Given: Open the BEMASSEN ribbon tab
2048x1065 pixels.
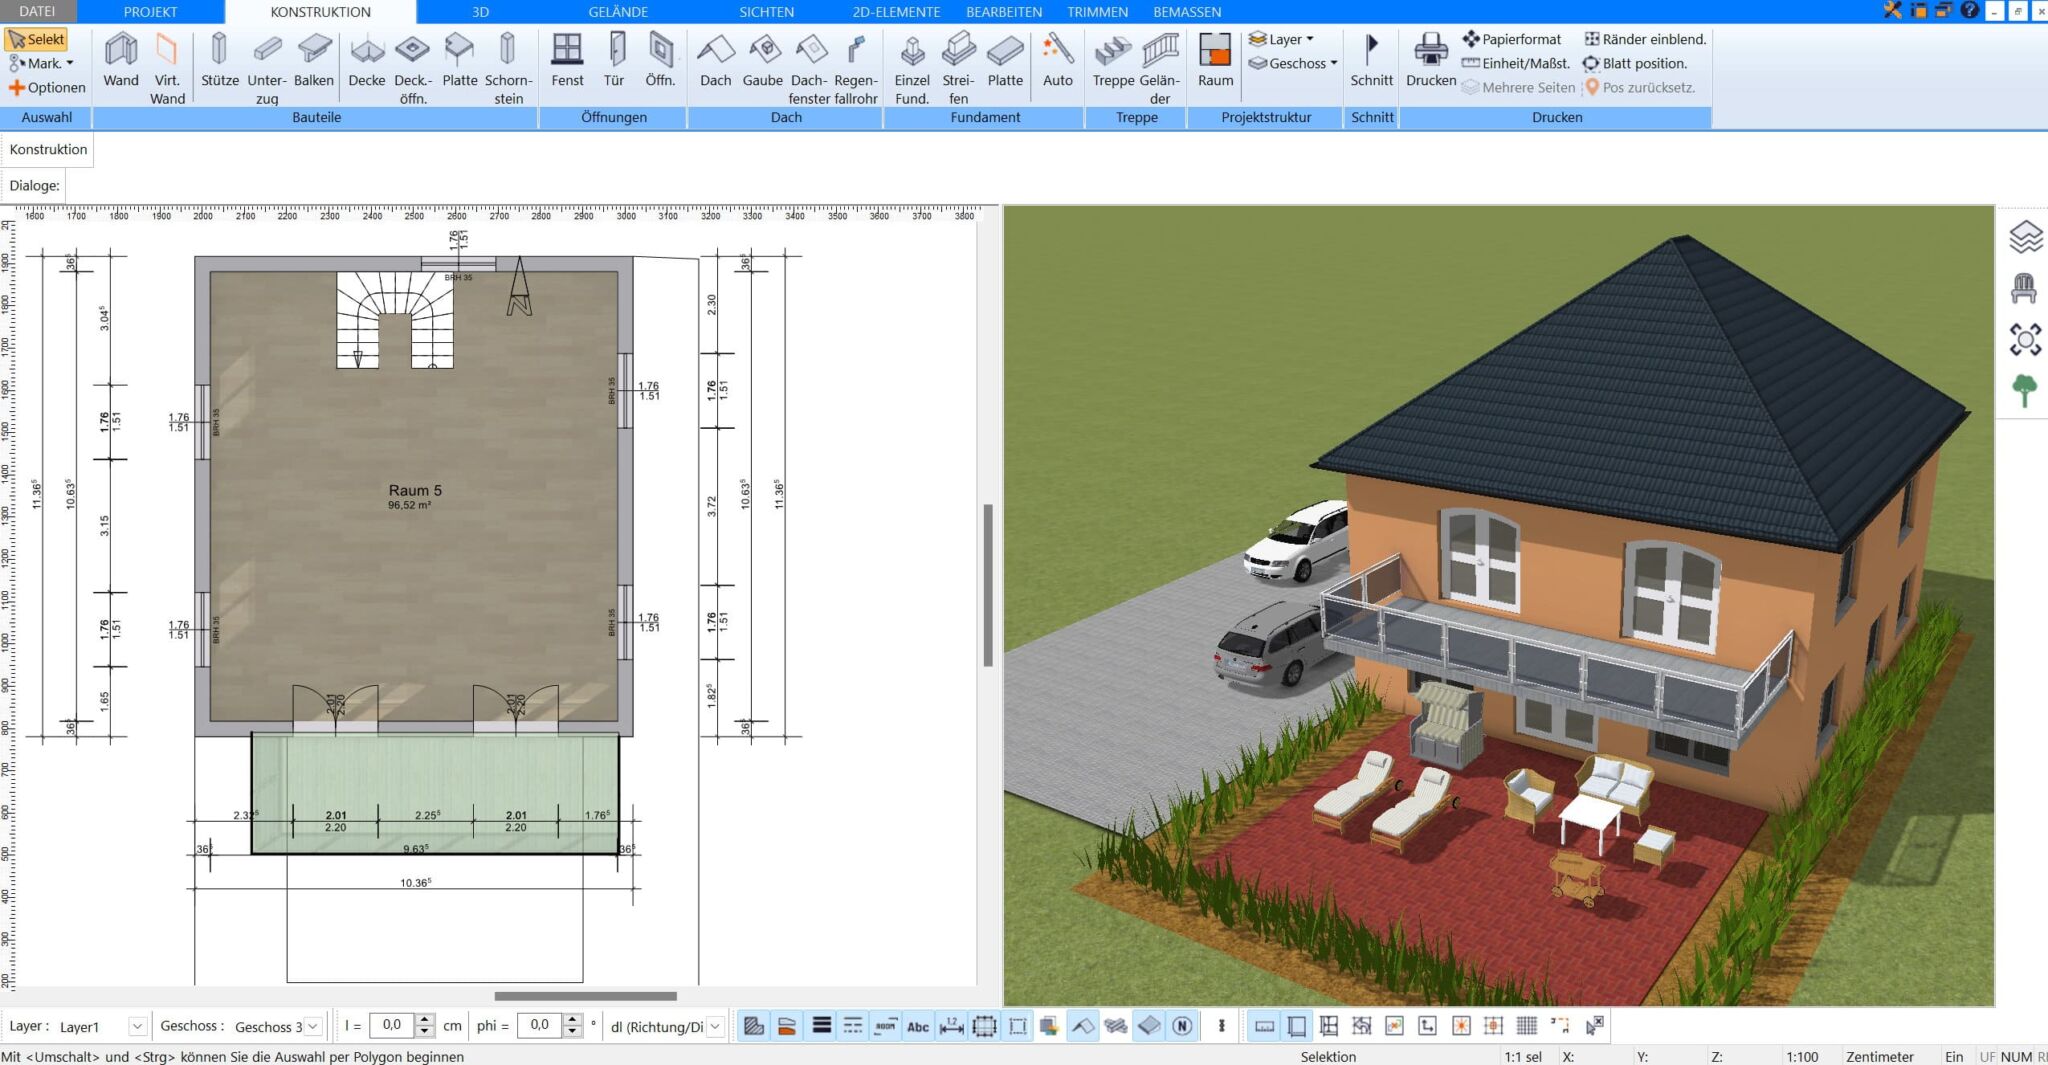Looking at the screenshot, I should [x=1187, y=12].
